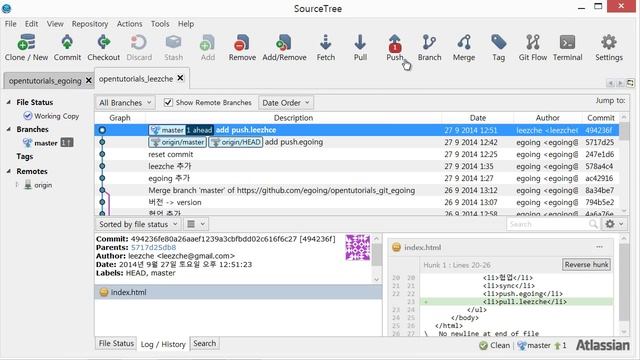Collapse the Remotes sidebar section
640x360 pixels.
coord(9,171)
